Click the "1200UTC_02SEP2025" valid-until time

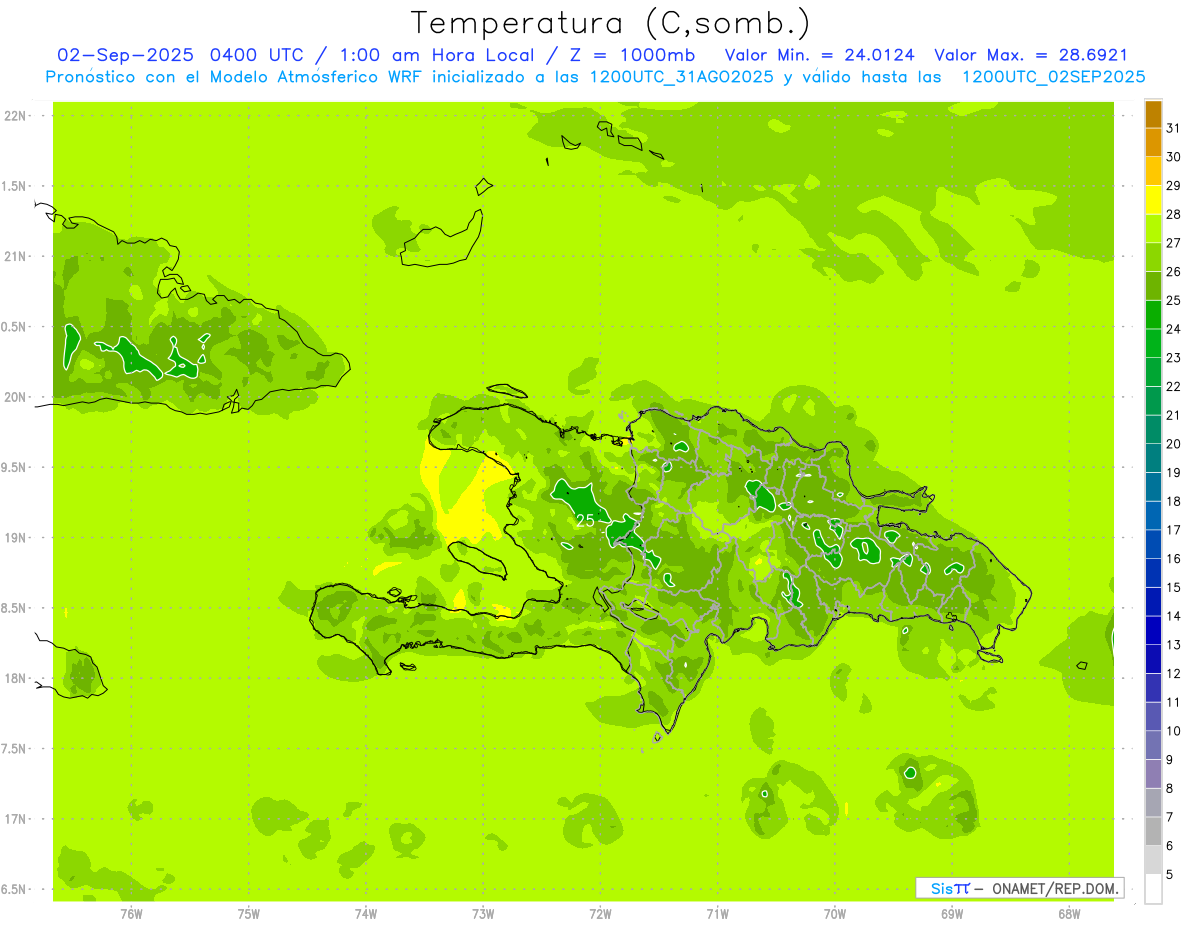pyautogui.click(x=1054, y=77)
